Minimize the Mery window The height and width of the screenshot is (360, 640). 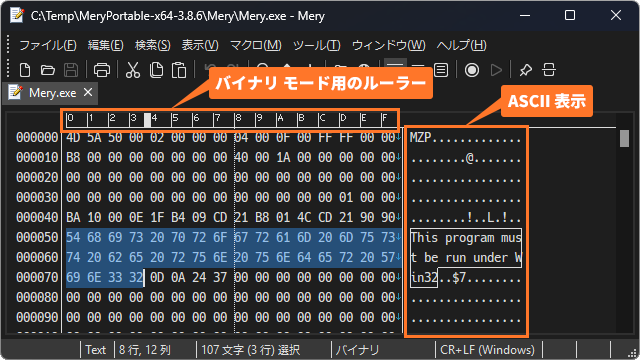tap(525, 16)
